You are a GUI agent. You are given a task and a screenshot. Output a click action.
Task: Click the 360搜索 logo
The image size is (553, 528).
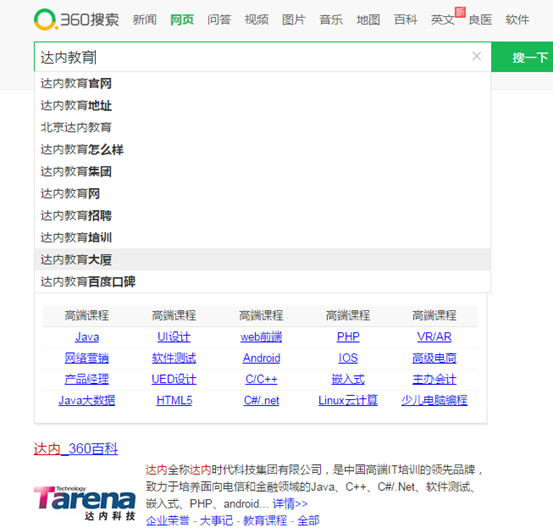coord(77,19)
